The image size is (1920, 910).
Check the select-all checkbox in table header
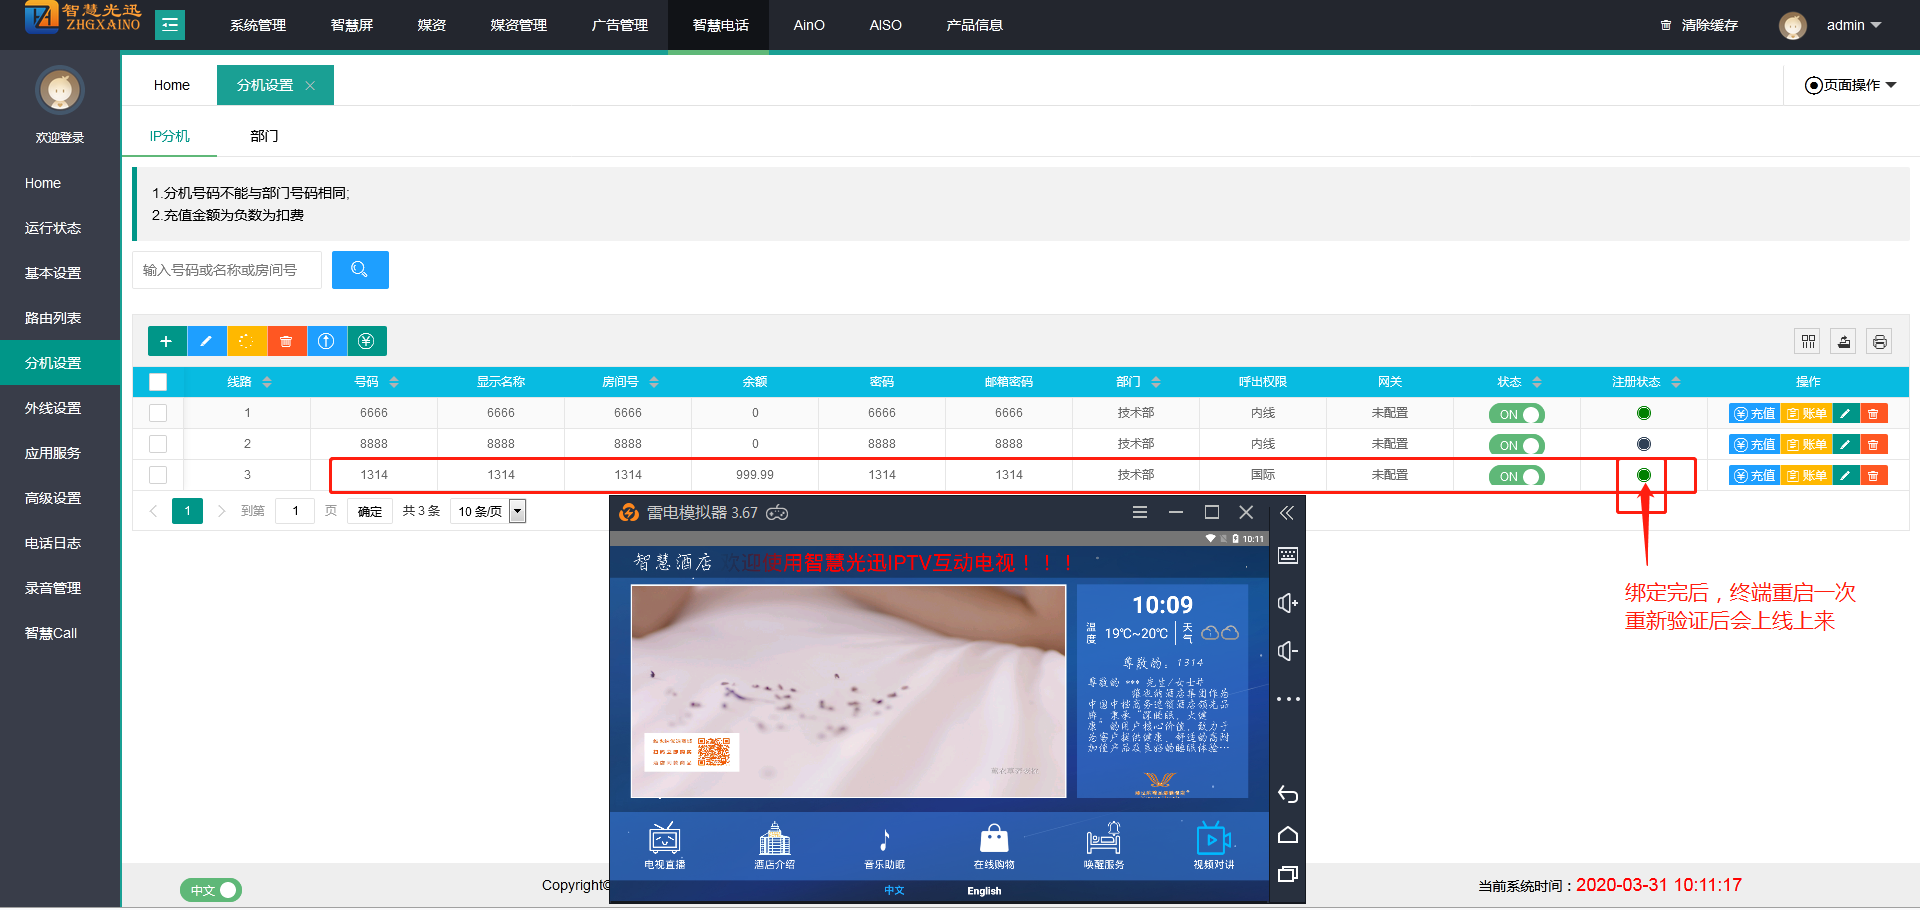[158, 382]
